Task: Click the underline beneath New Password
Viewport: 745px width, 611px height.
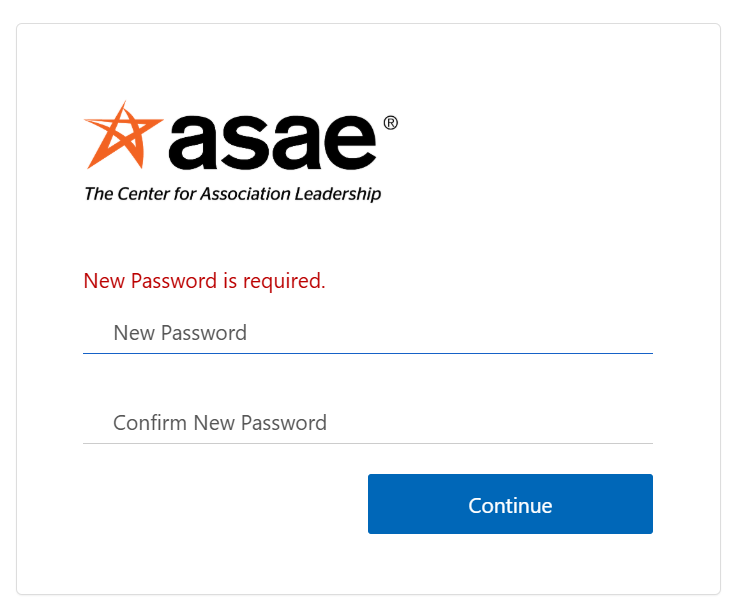Action: (x=367, y=353)
